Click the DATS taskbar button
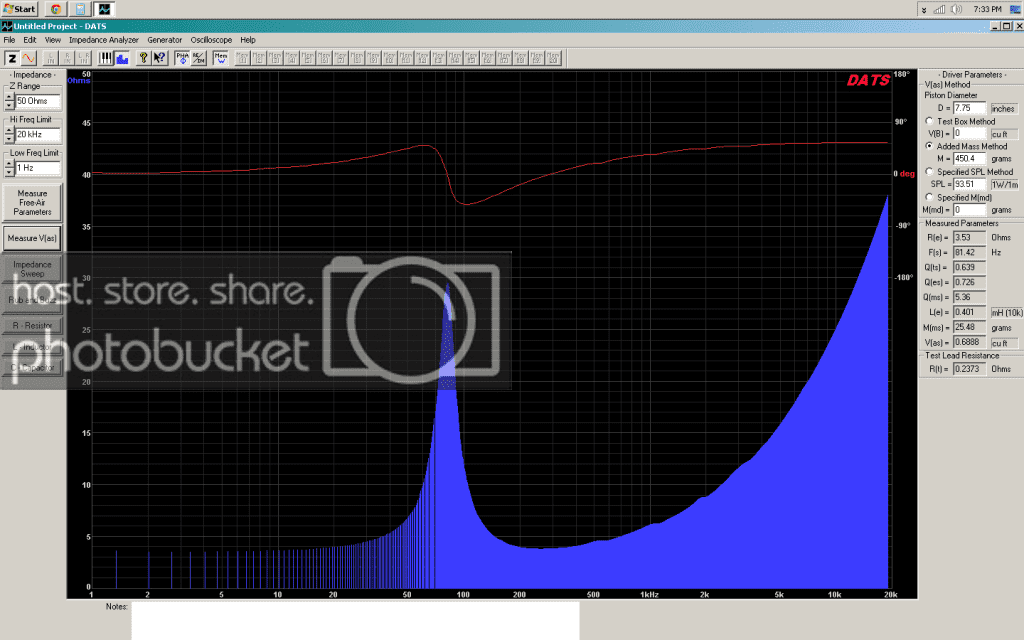The image size is (1024, 640). (104, 9)
